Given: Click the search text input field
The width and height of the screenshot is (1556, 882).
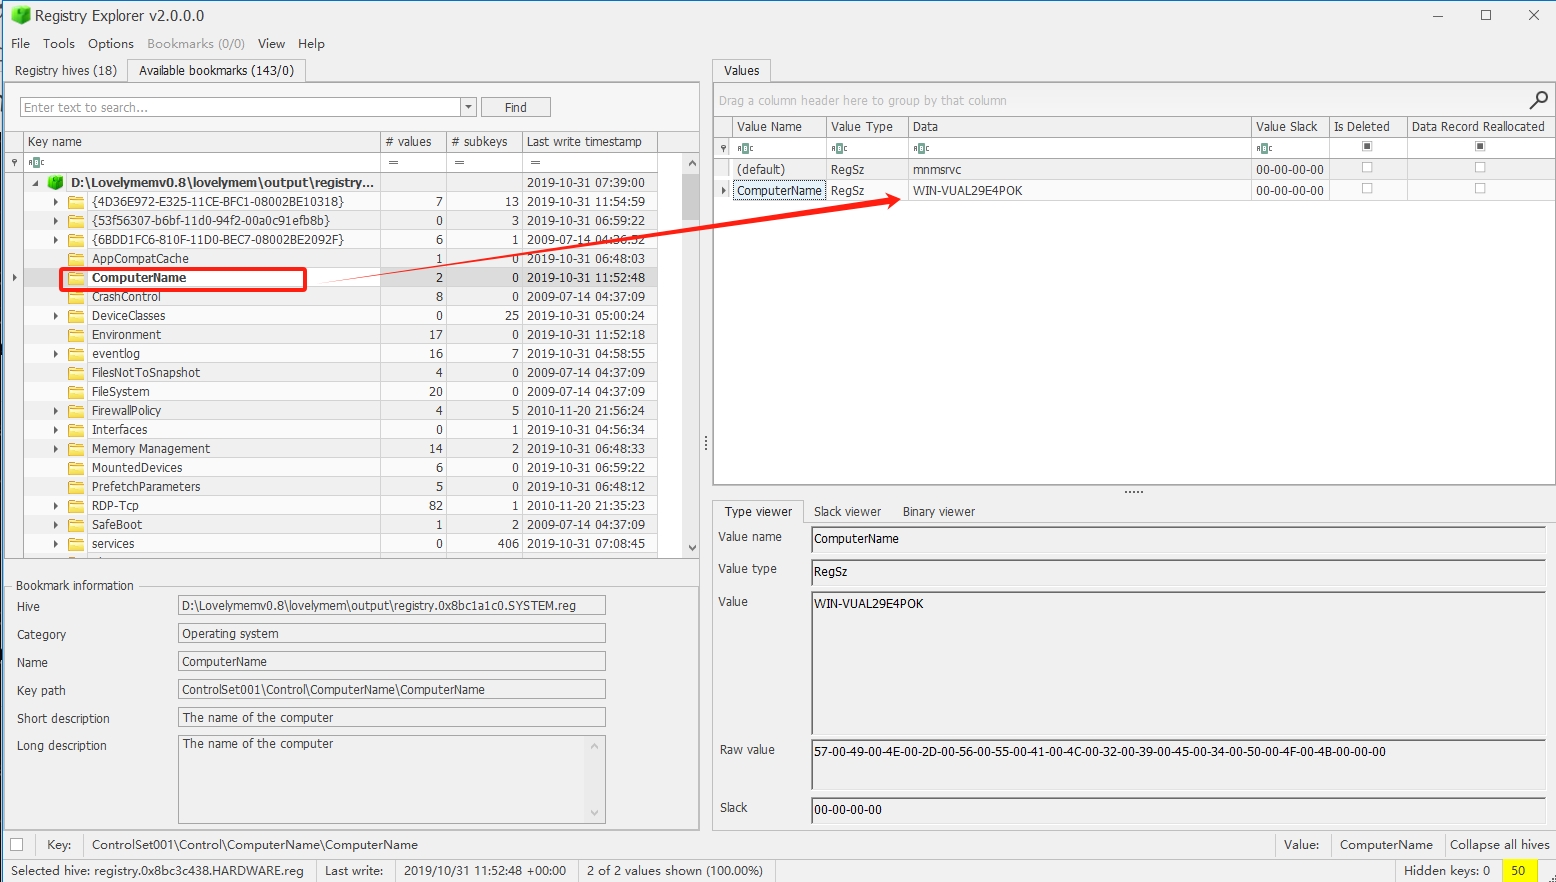Looking at the screenshot, I should point(240,107).
